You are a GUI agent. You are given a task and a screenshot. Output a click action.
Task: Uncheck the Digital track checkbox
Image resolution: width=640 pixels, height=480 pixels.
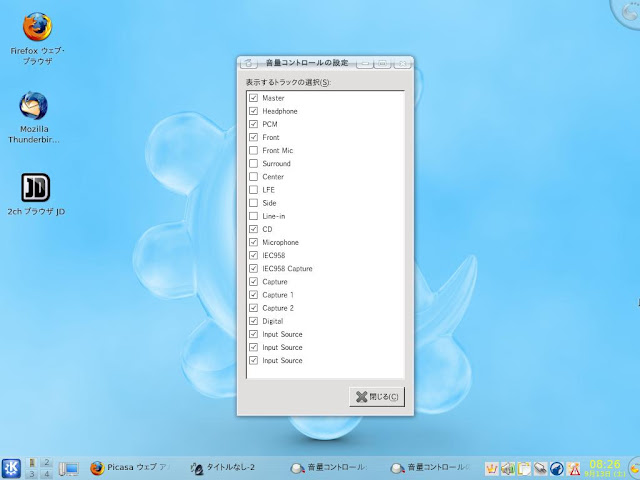pyautogui.click(x=253, y=321)
